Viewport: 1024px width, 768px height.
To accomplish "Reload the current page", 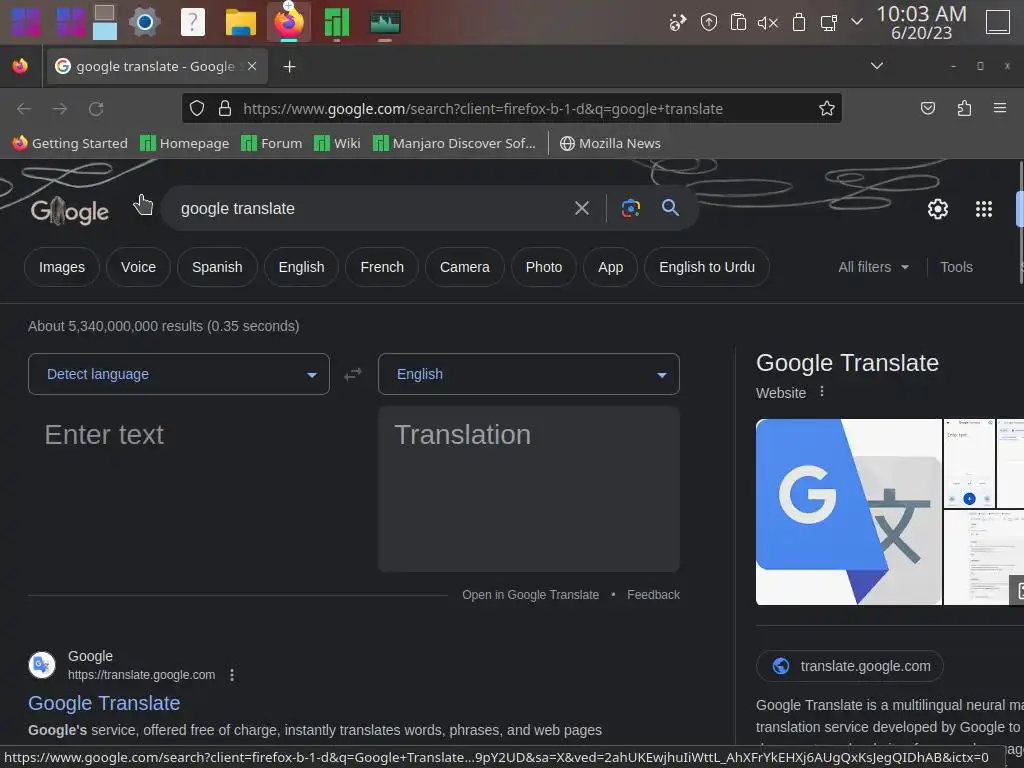I will pos(96,108).
